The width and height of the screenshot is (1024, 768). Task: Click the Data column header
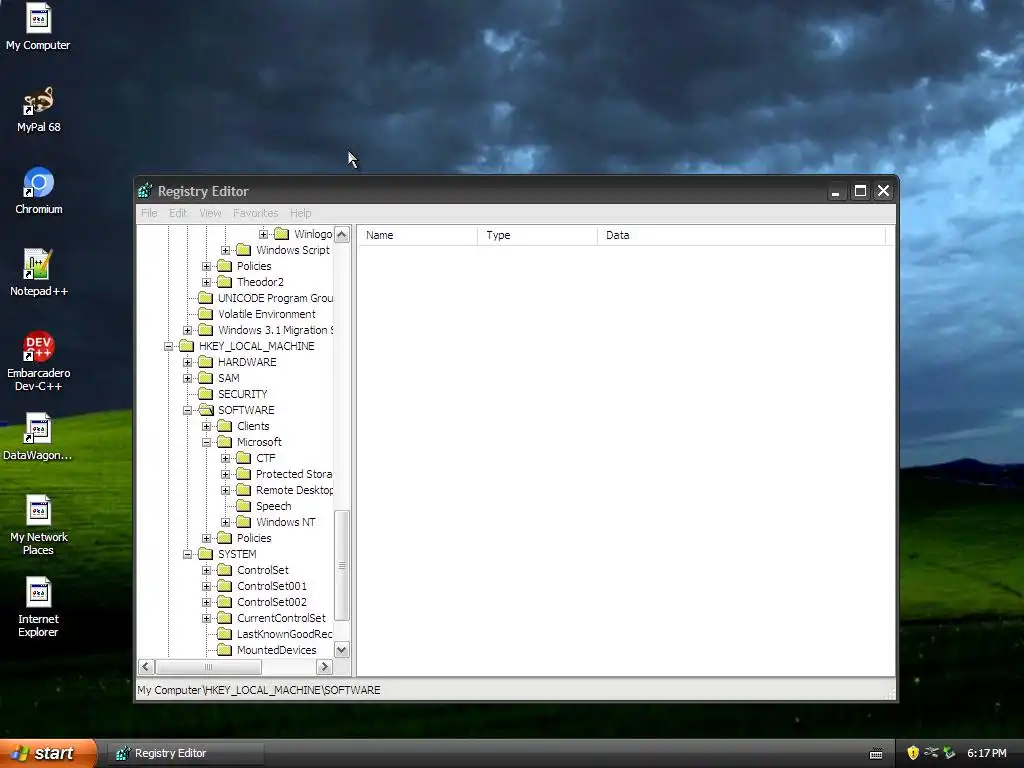(x=741, y=235)
